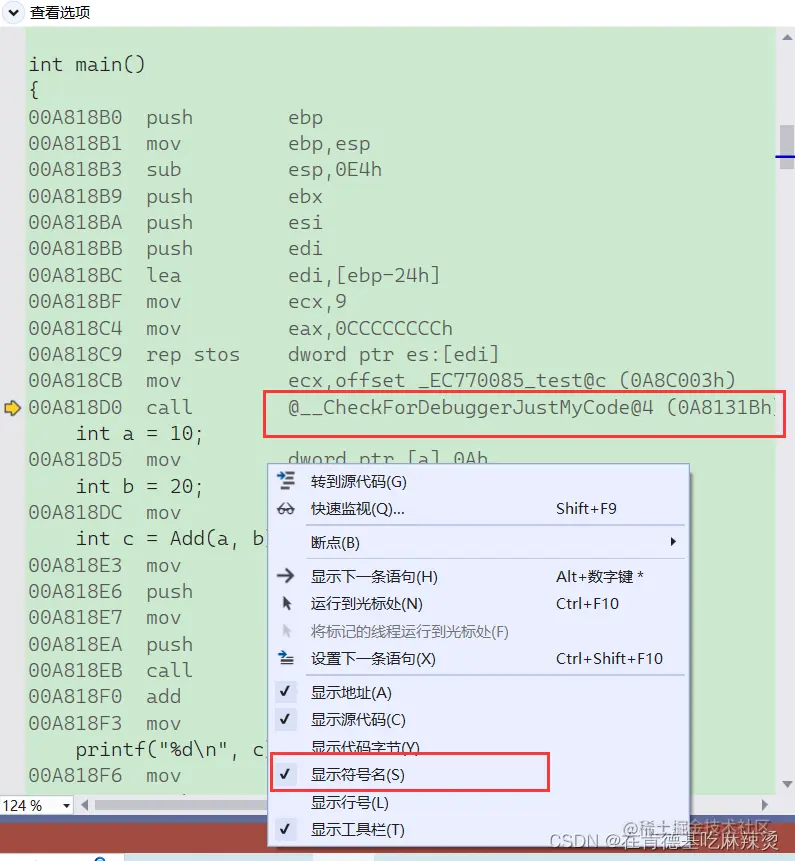
Task: Click the go-to-source icon beside 转到源代码
Action: (285, 481)
